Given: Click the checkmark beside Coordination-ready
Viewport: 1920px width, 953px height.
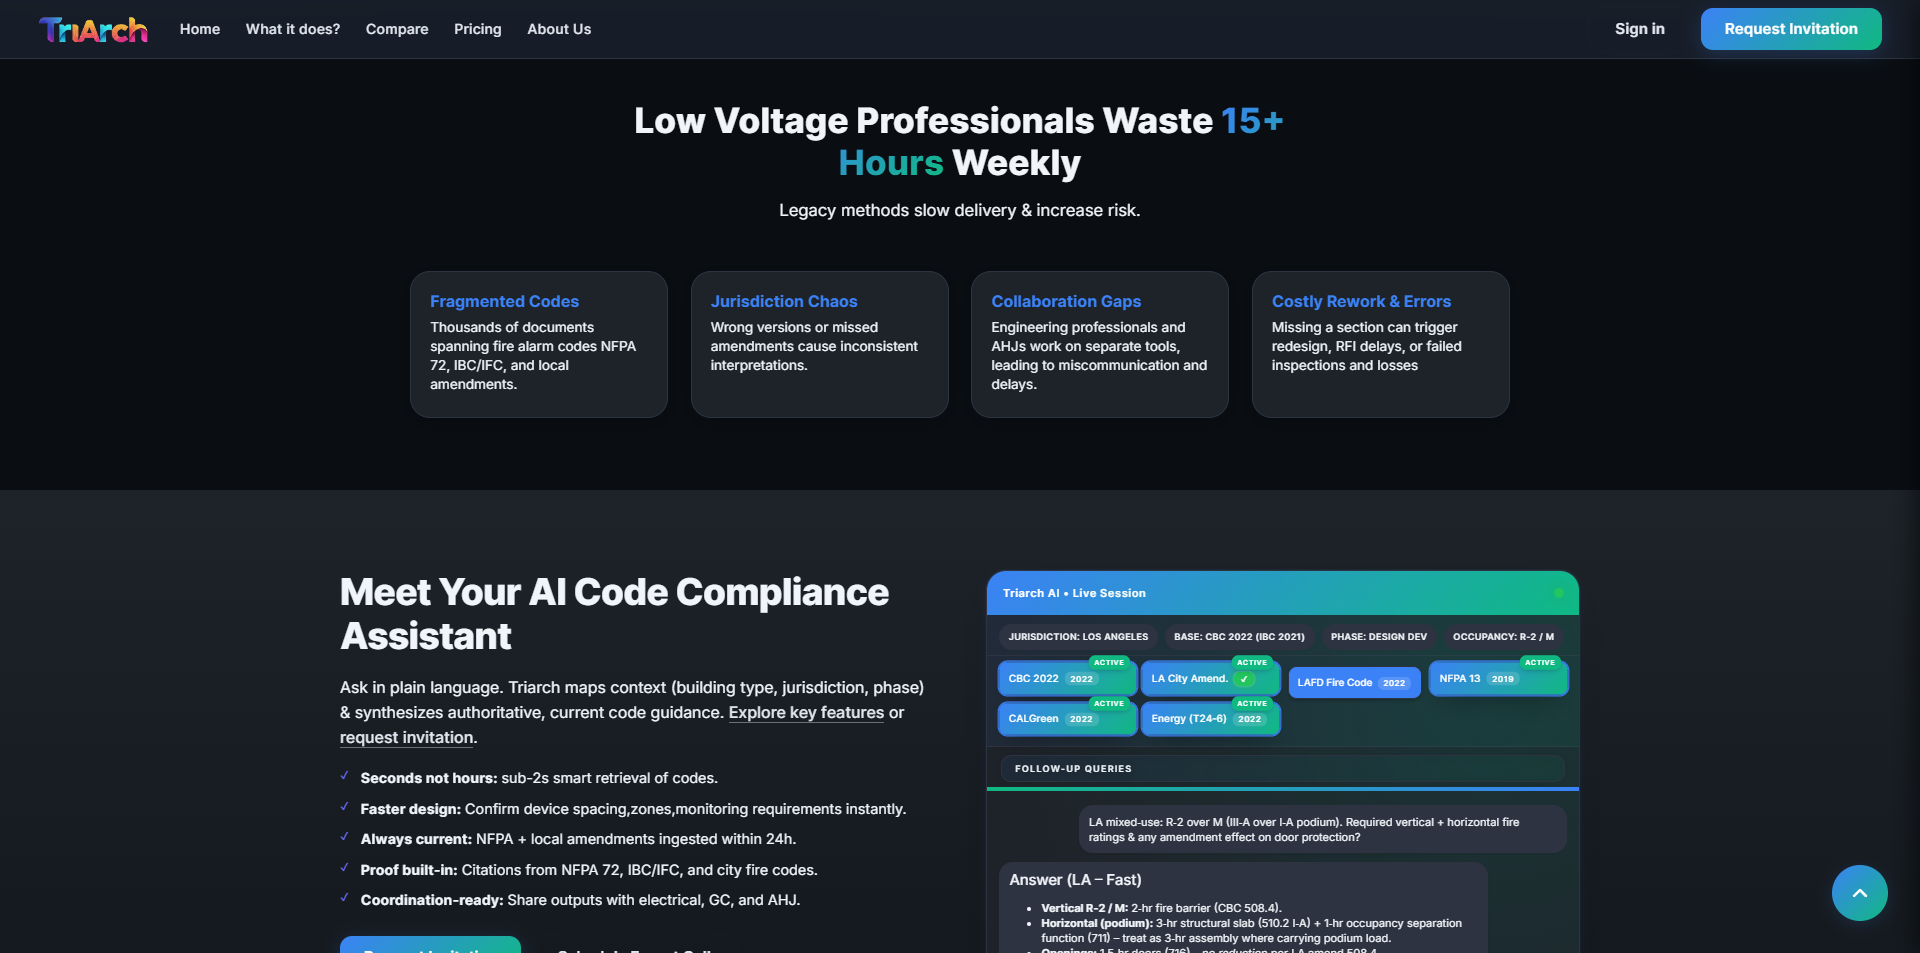Looking at the screenshot, I should (x=344, y=898).
